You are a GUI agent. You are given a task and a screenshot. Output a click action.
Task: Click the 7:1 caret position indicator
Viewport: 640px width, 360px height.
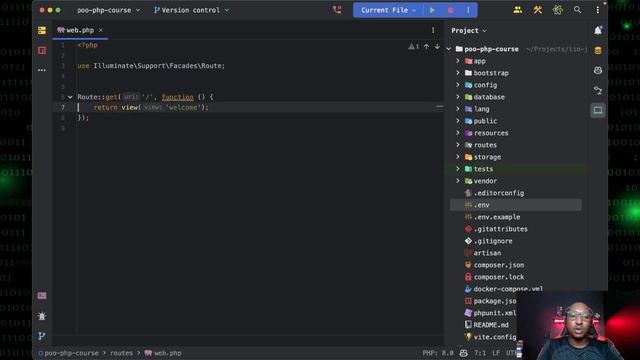480,353
